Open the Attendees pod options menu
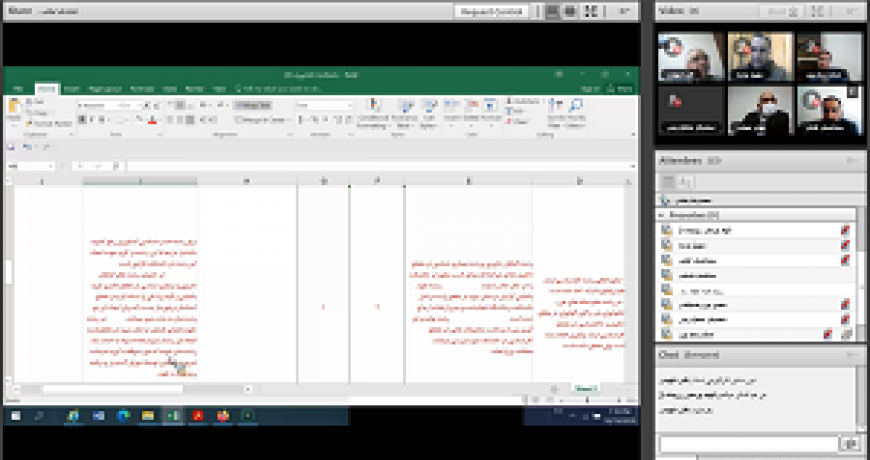870x460 pixels. pyautogui.click(x=852, y=161)
